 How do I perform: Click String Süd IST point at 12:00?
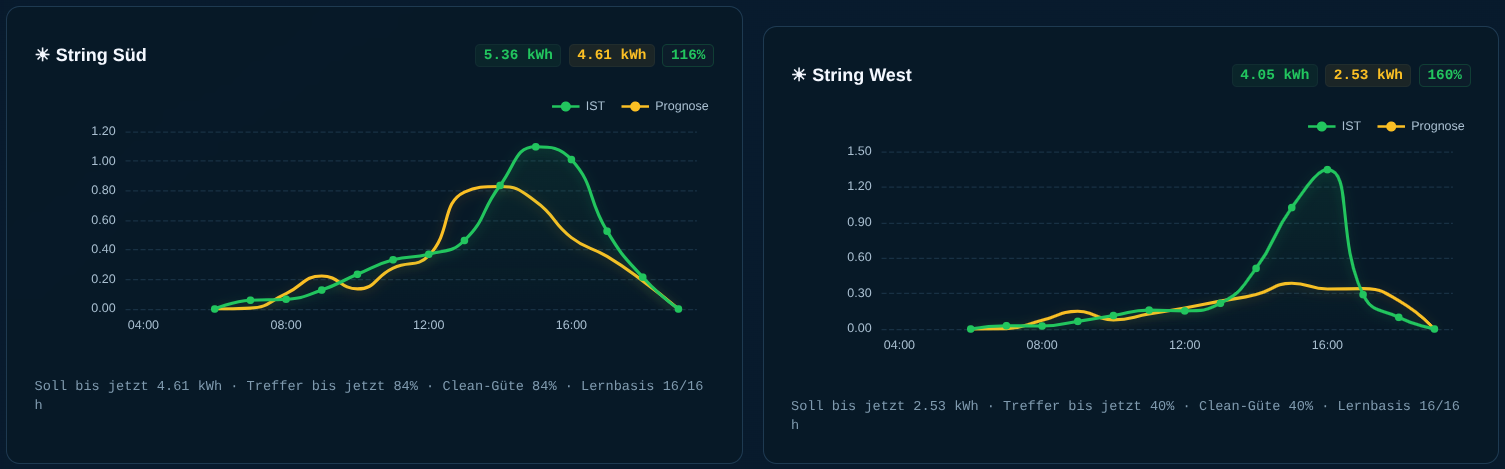tap(428, 254)
